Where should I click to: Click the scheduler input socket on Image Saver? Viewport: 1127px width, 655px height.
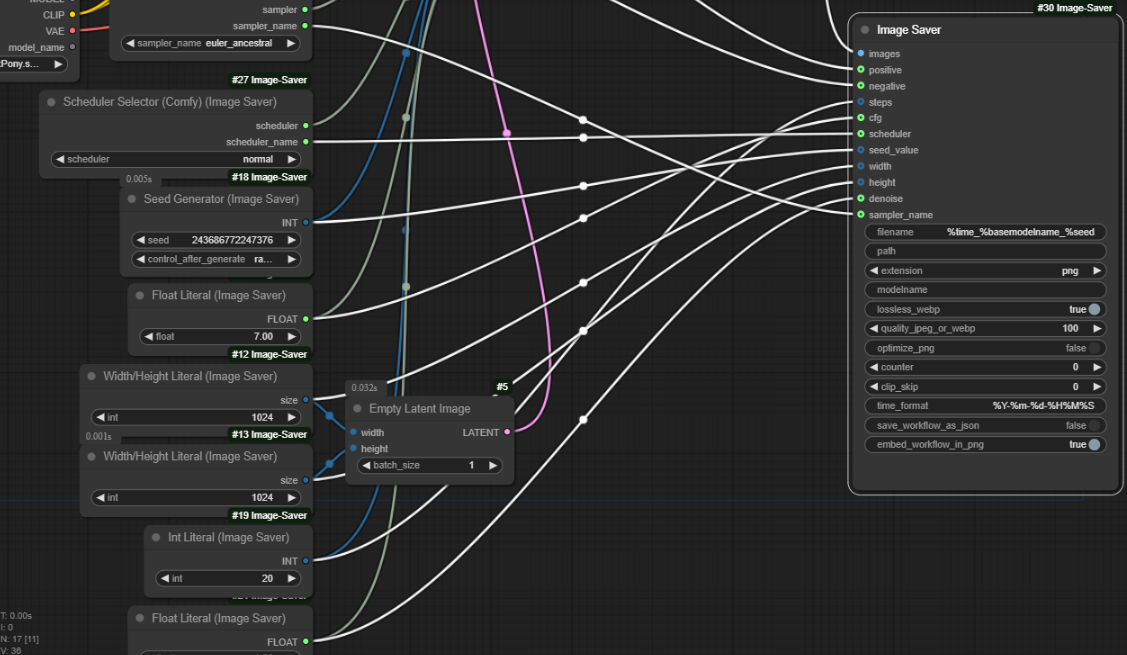point(860,134)
